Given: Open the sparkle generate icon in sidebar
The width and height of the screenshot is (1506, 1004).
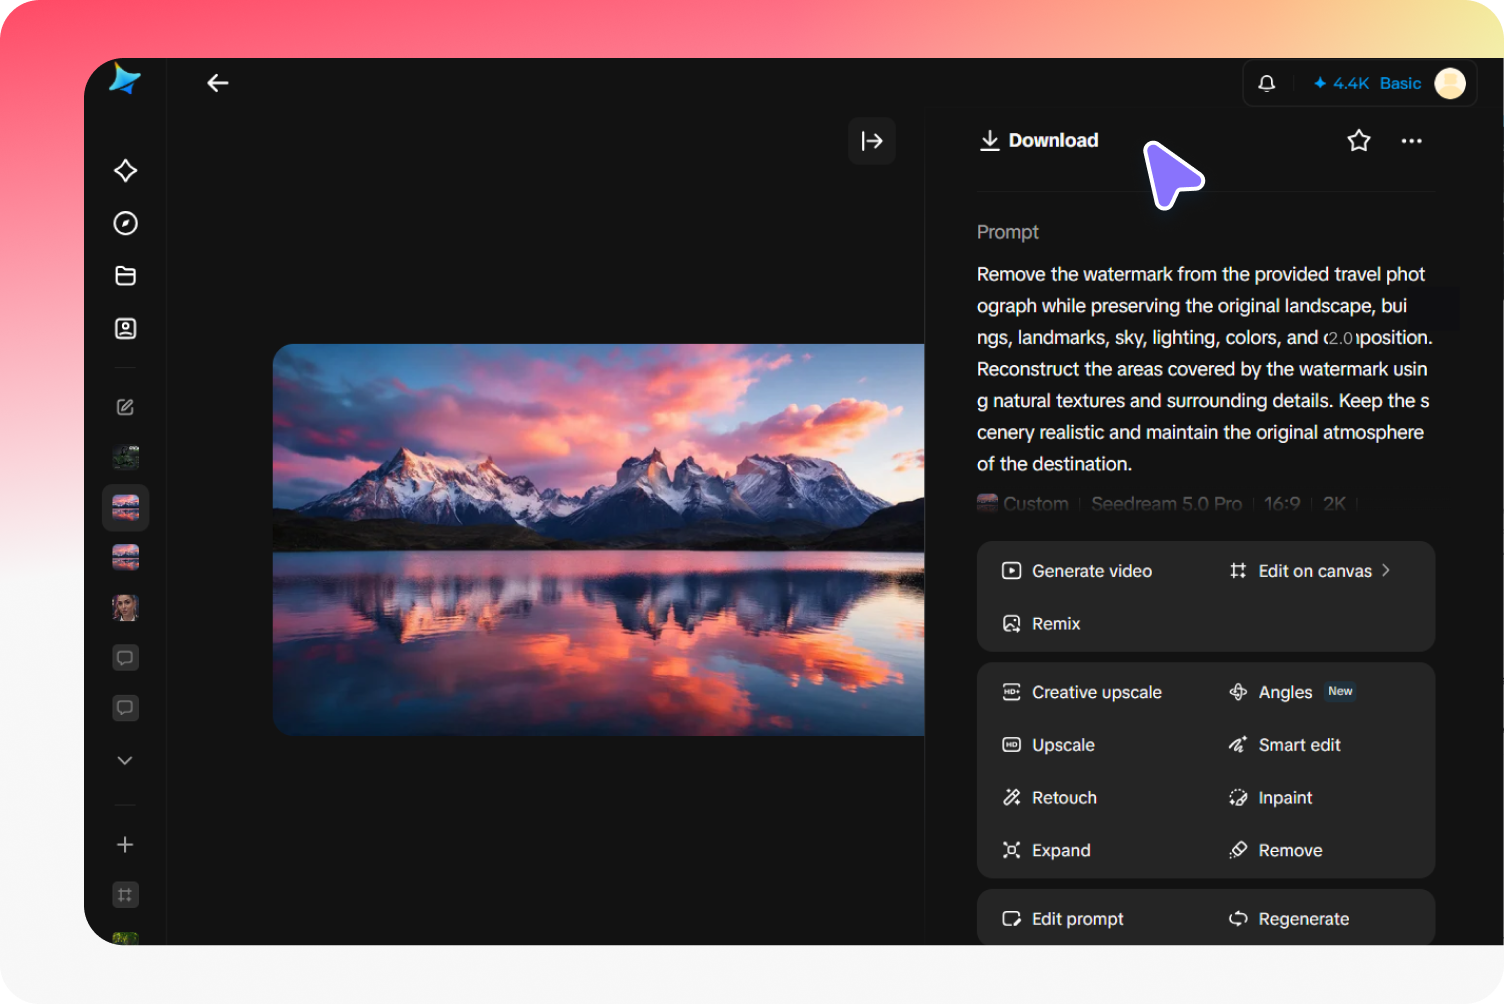Looking at the screenshot, I should (125, 171).
